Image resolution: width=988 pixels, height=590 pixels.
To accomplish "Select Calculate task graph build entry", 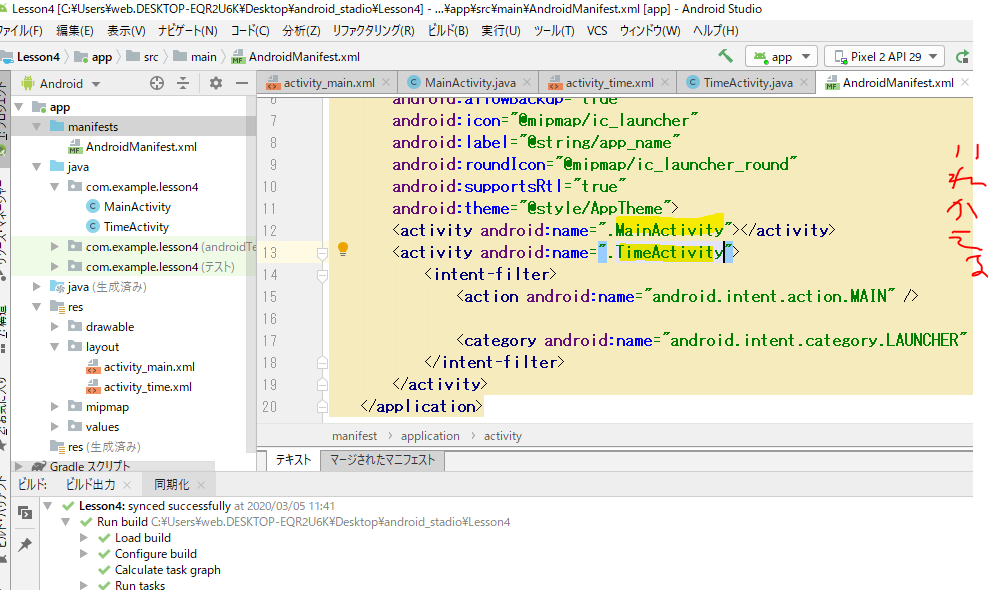I will [168, 570].
